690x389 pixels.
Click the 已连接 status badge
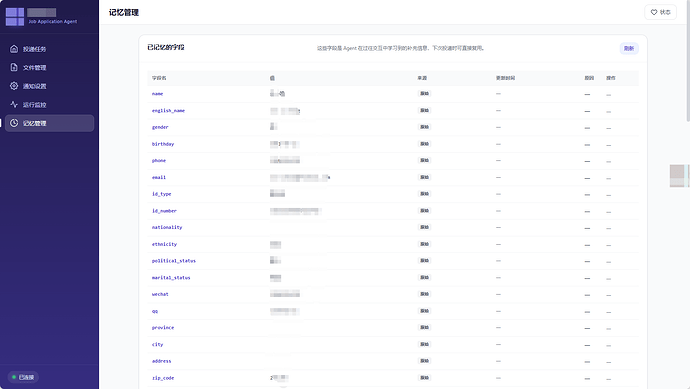23,377
